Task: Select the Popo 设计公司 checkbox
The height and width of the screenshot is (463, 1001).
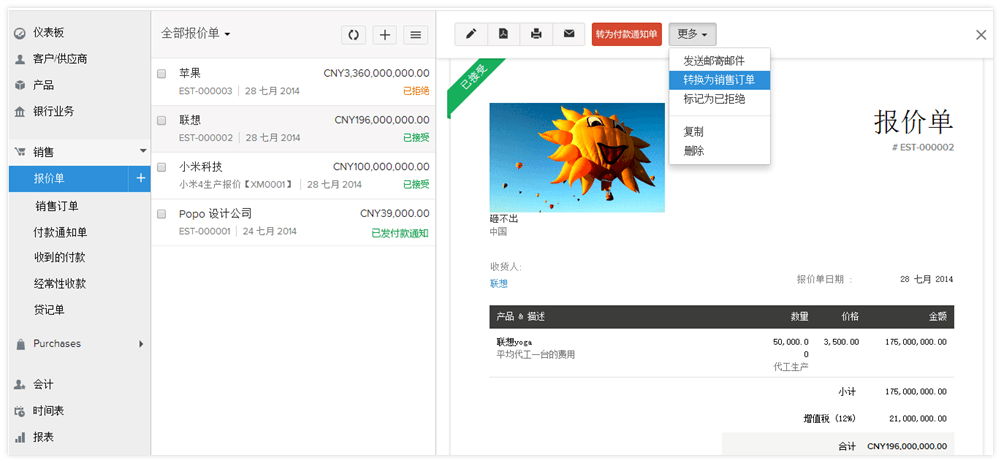Action: [162, 214]
